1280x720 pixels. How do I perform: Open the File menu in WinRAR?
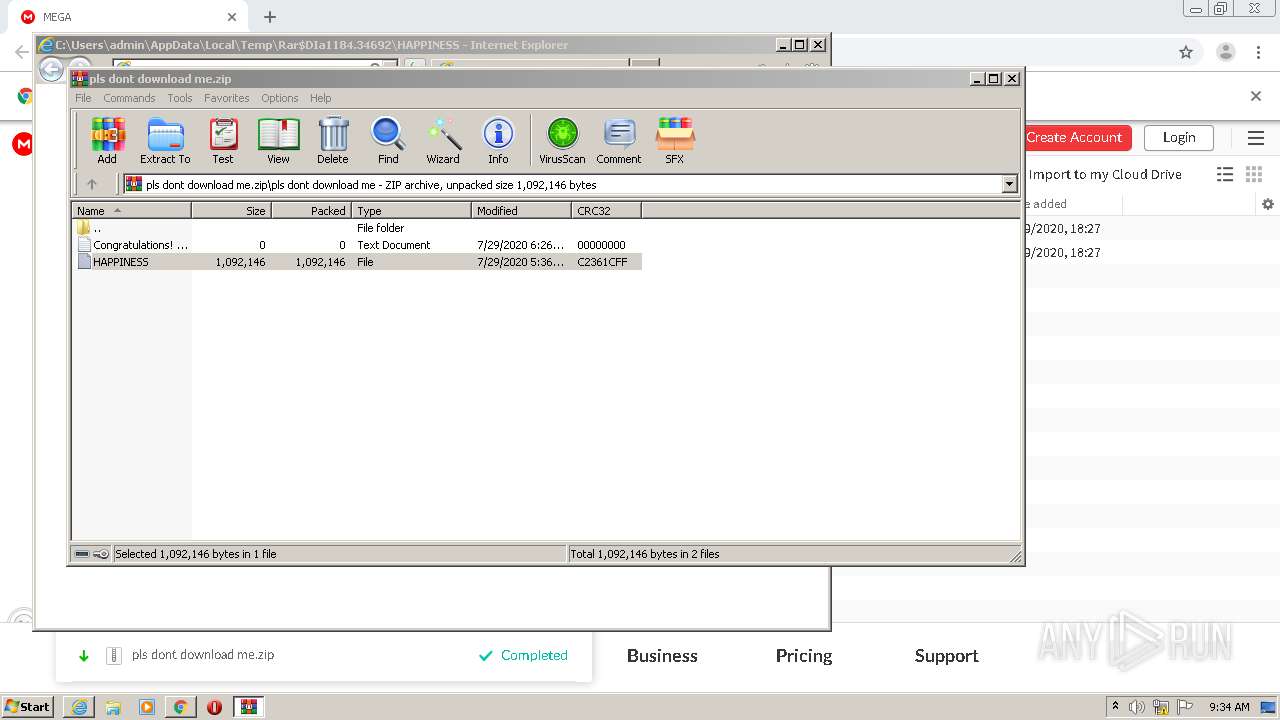[x=83, y=98]
